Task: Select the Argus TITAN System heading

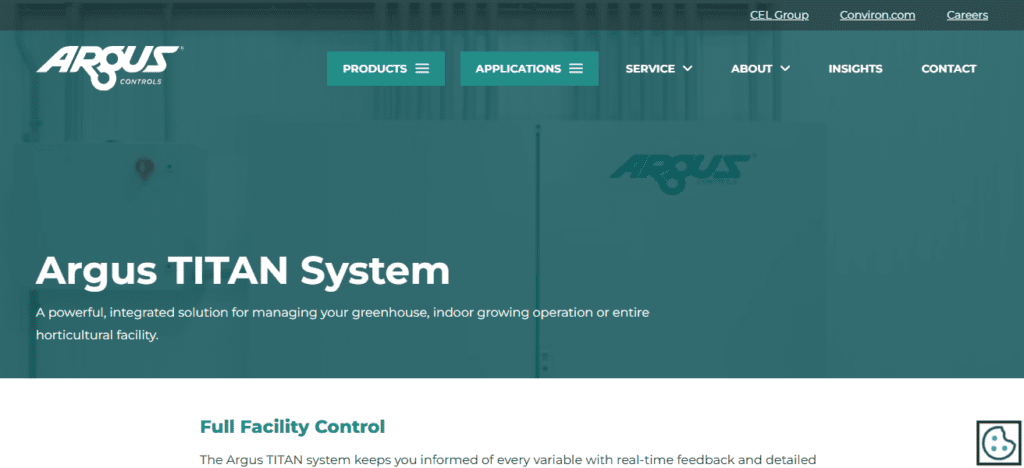Action: tap(243, 271)
